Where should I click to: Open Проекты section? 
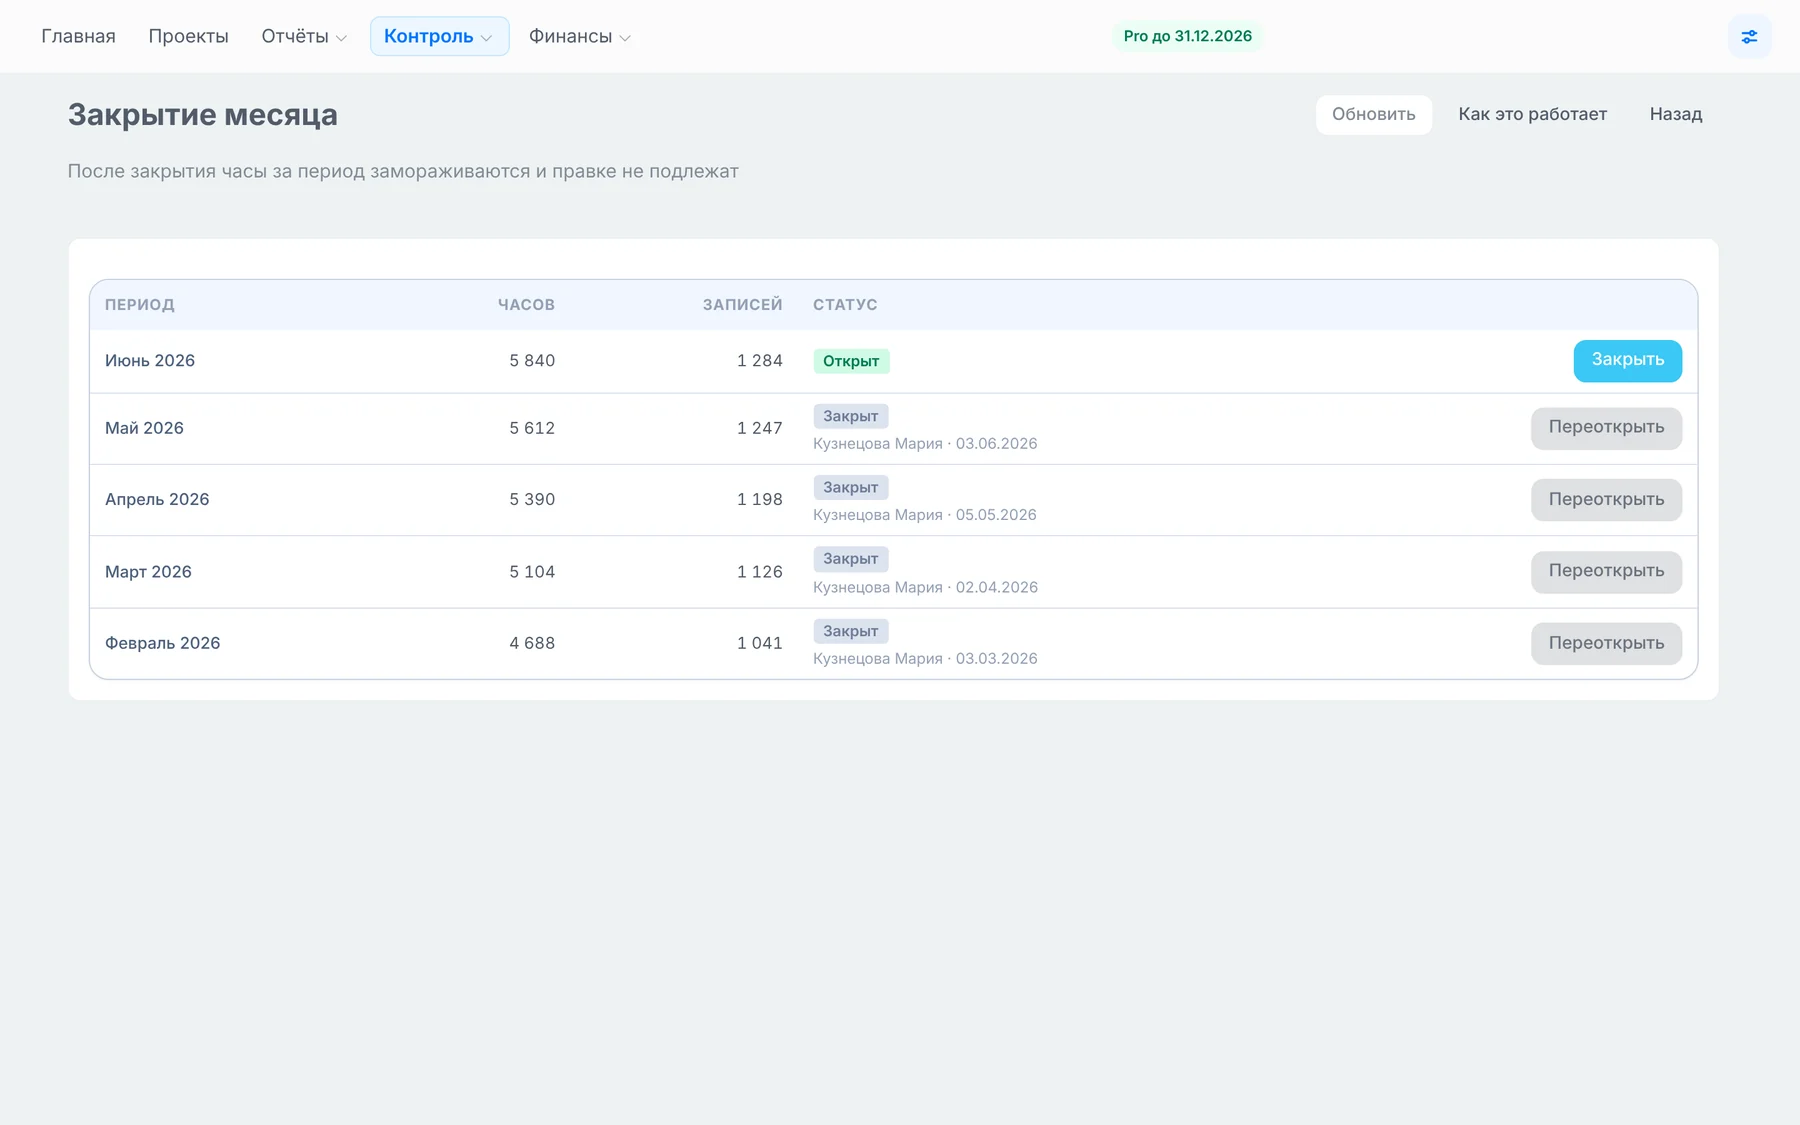(x=188, y=36)
